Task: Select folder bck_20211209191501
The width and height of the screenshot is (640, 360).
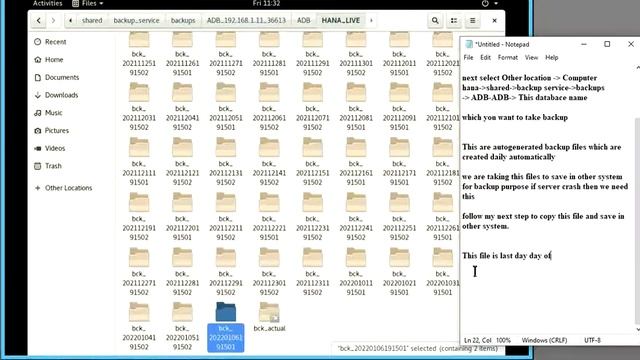Action: [x=399, y=107]
